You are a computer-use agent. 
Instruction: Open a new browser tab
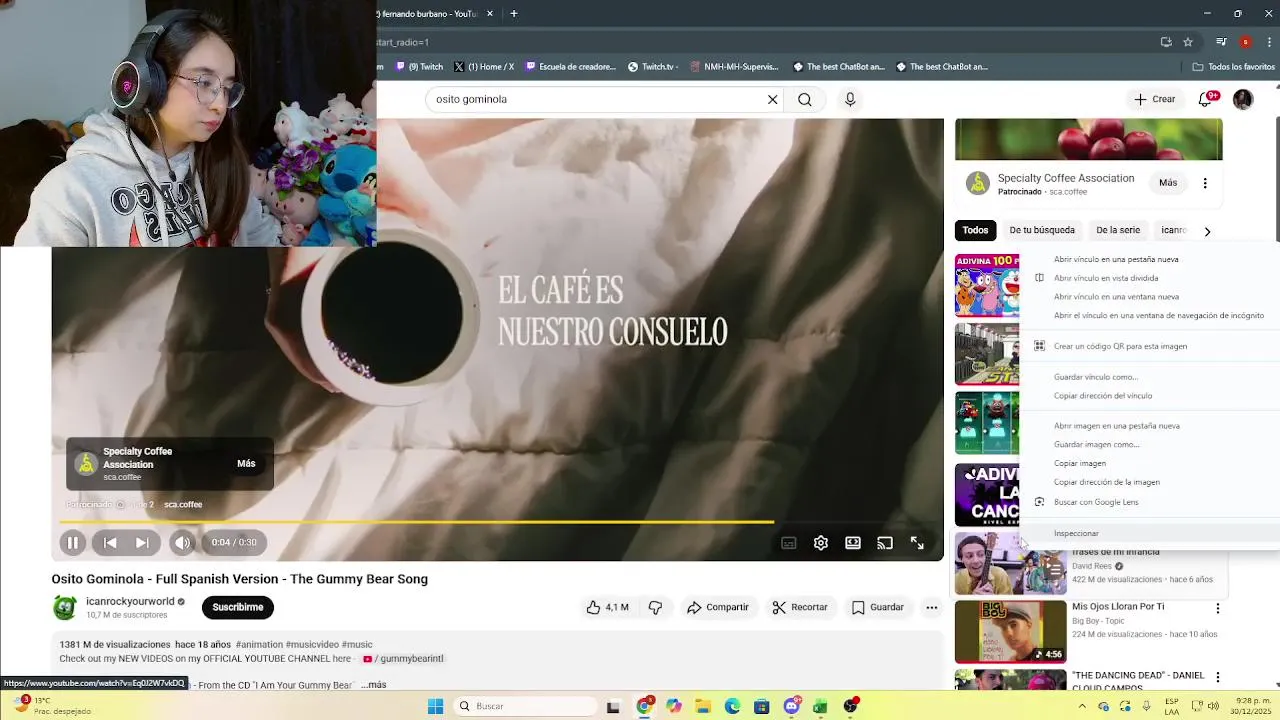coord(514,14)
